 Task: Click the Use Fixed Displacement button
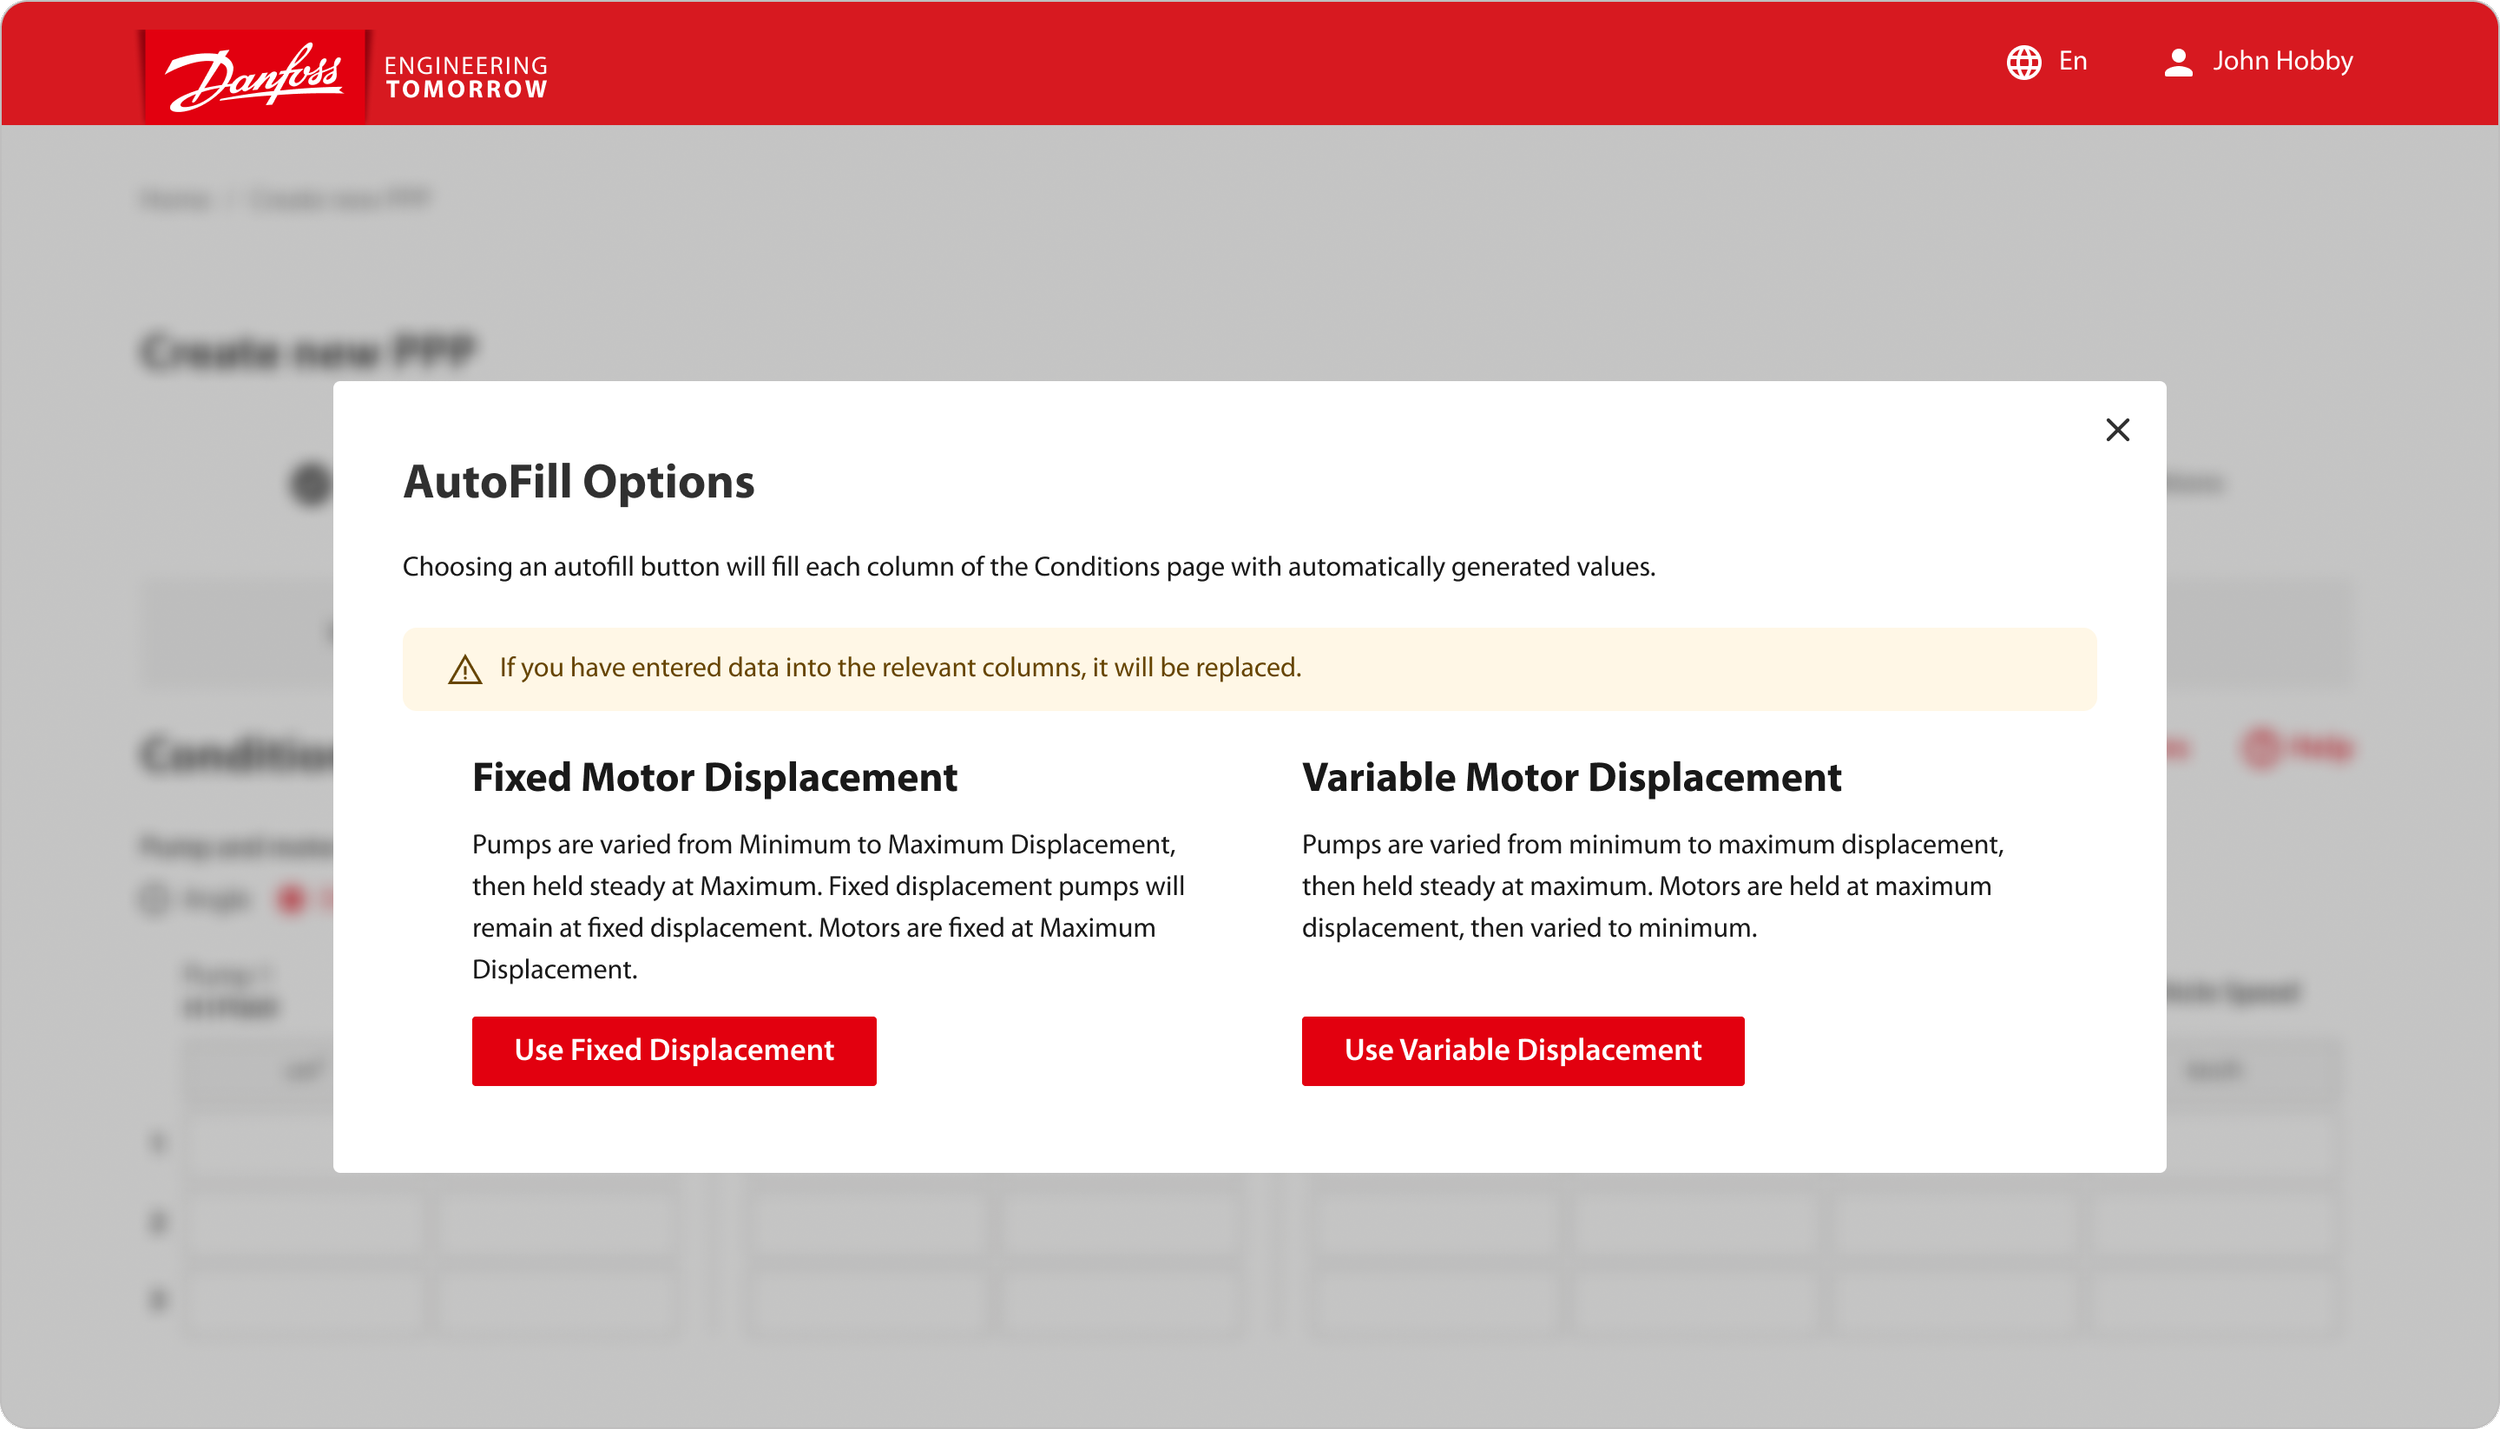click(674, 1050)
